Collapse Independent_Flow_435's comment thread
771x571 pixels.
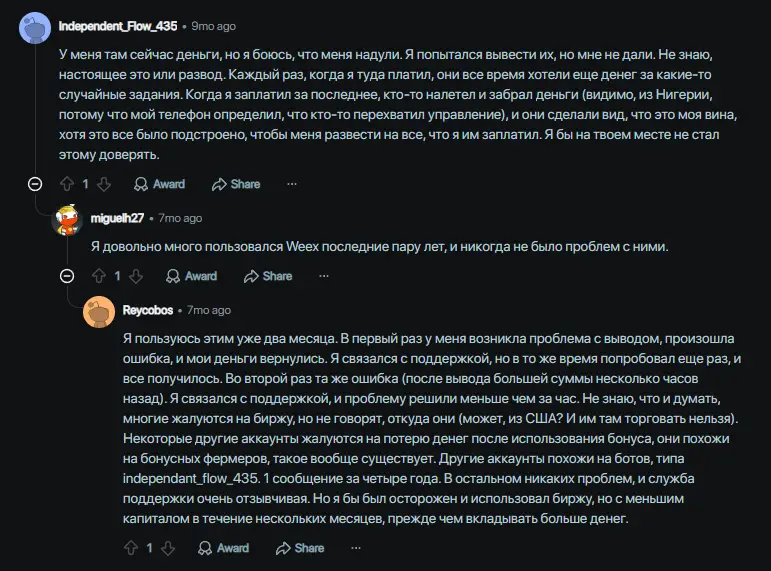point(35,184)
